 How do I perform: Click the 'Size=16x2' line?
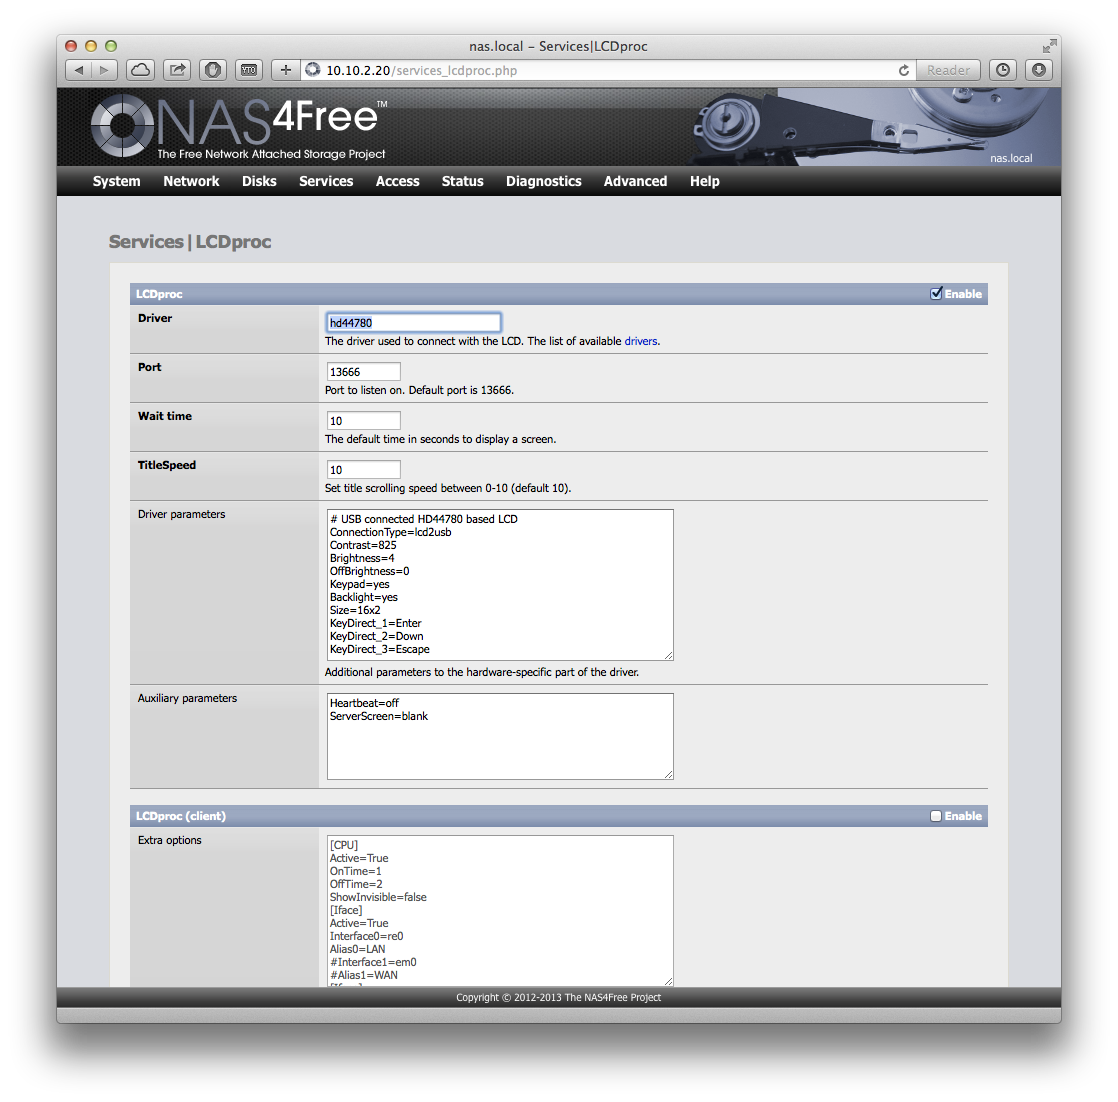point(354,610)
